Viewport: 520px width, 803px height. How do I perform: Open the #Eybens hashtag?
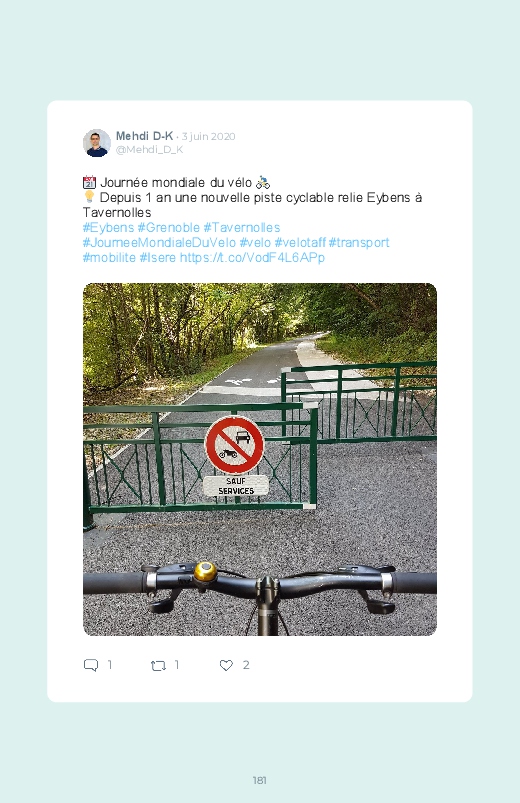click(109, 227)
